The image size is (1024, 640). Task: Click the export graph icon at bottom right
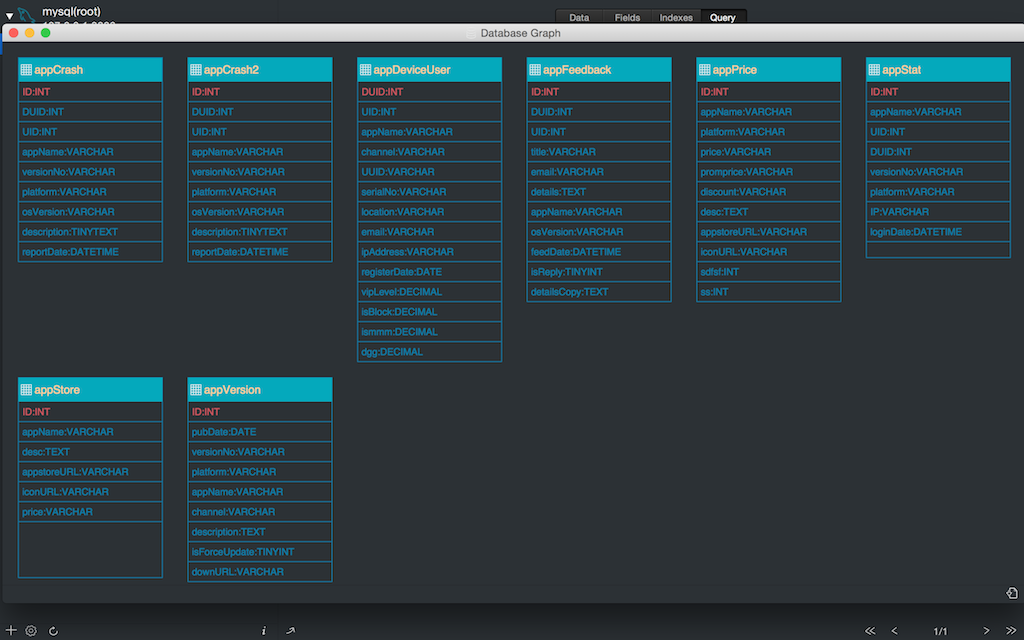pos(1012,593)
